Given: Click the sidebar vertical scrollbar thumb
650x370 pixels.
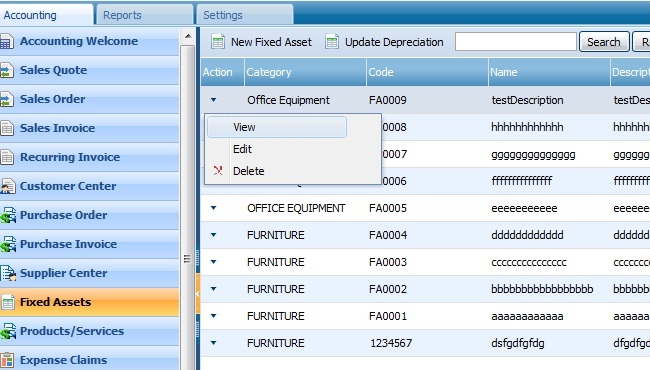Looking at the screenshot, I should tap(188, 207).
